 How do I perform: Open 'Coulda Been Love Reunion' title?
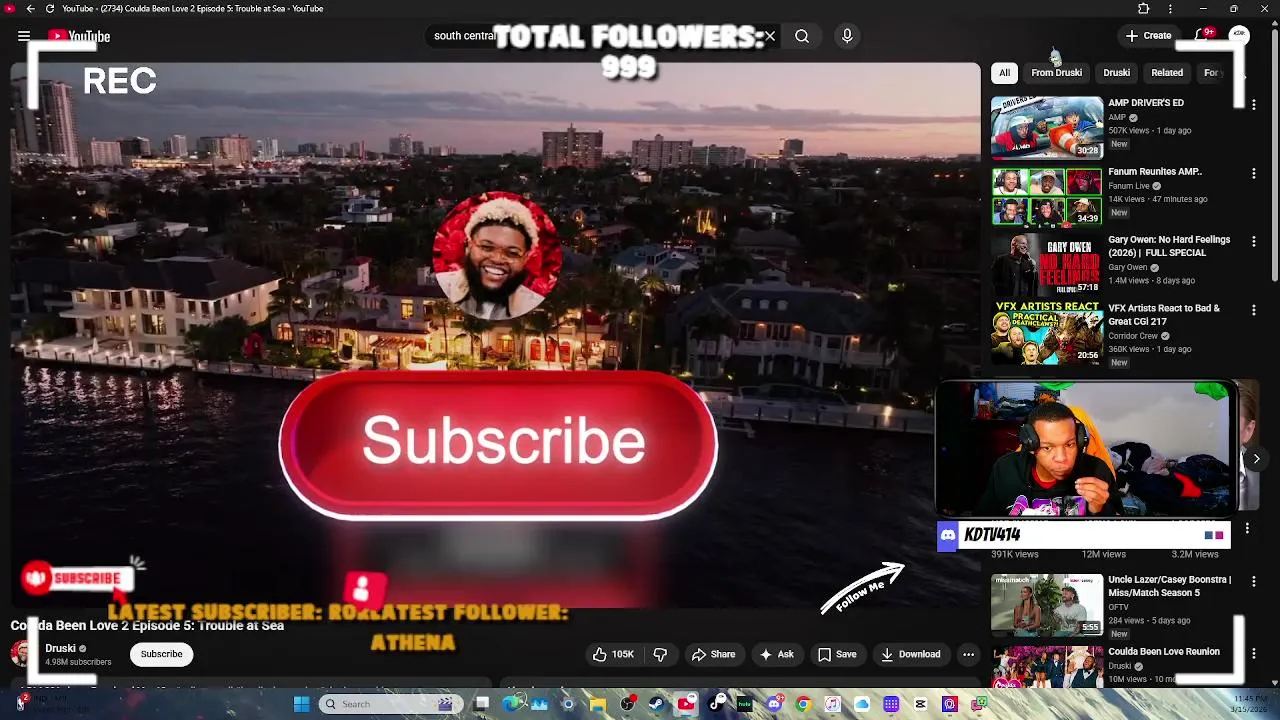(1164, 652)
